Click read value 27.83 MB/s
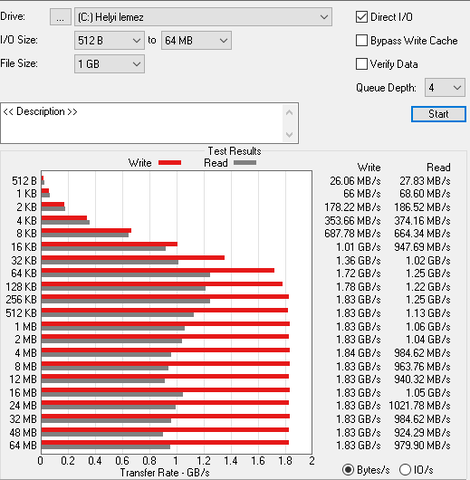The image size is (470, 480). [425, 181]
